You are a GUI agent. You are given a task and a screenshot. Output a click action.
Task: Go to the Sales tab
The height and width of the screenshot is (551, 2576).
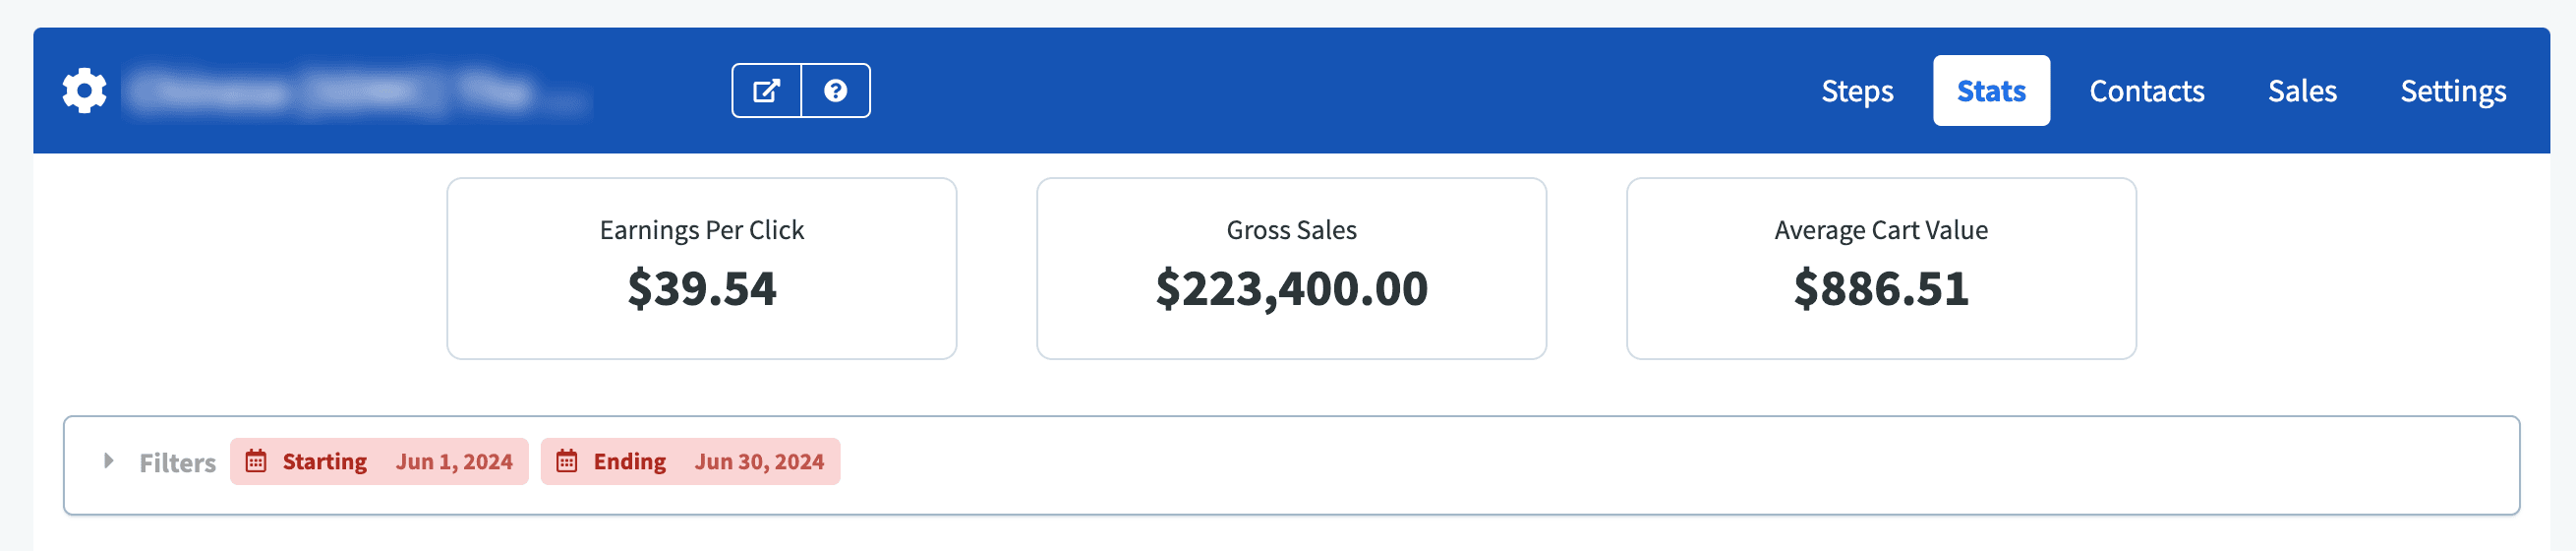(2301, 91)
